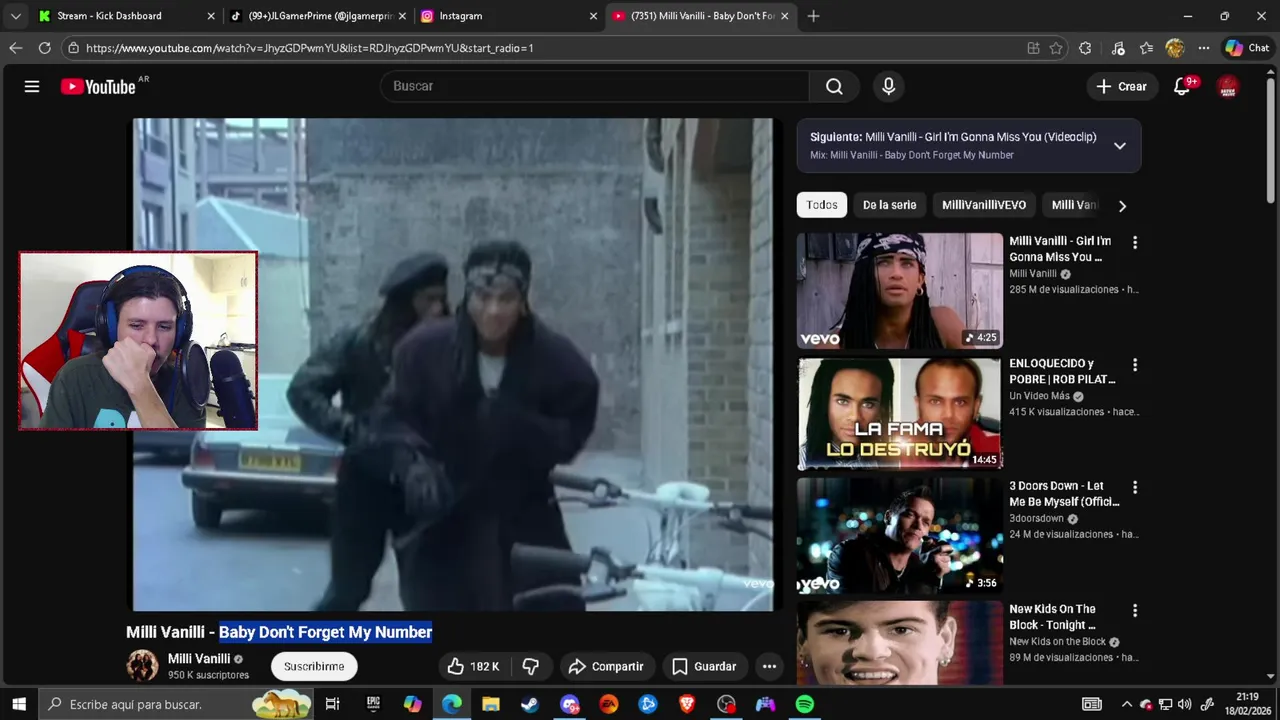Open 3 Doors Down - Let Me Be Myself title

tap(1064, 494)
